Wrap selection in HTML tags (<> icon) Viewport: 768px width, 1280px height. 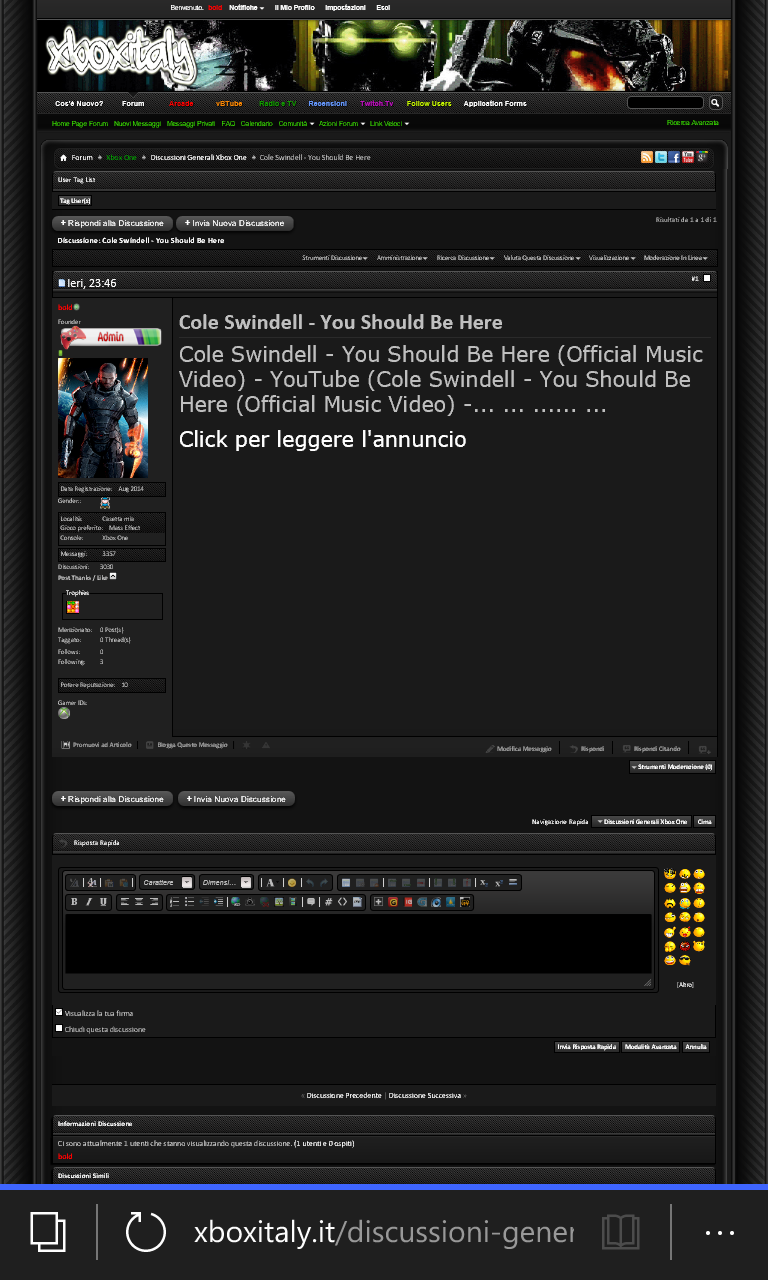[342, 902]
